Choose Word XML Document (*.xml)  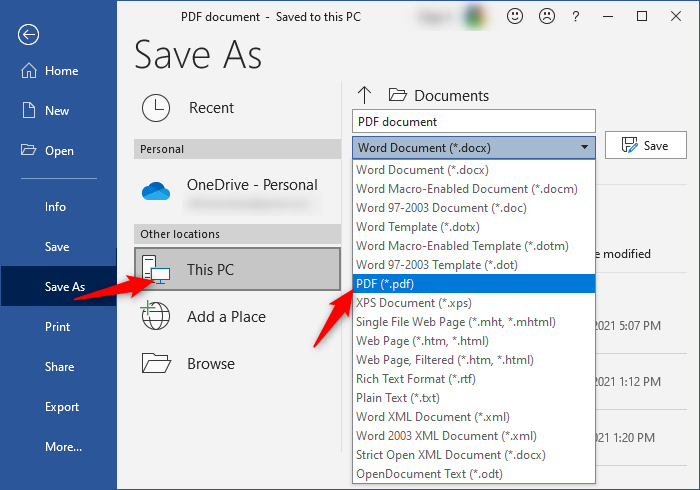click(x=474, y=417)
